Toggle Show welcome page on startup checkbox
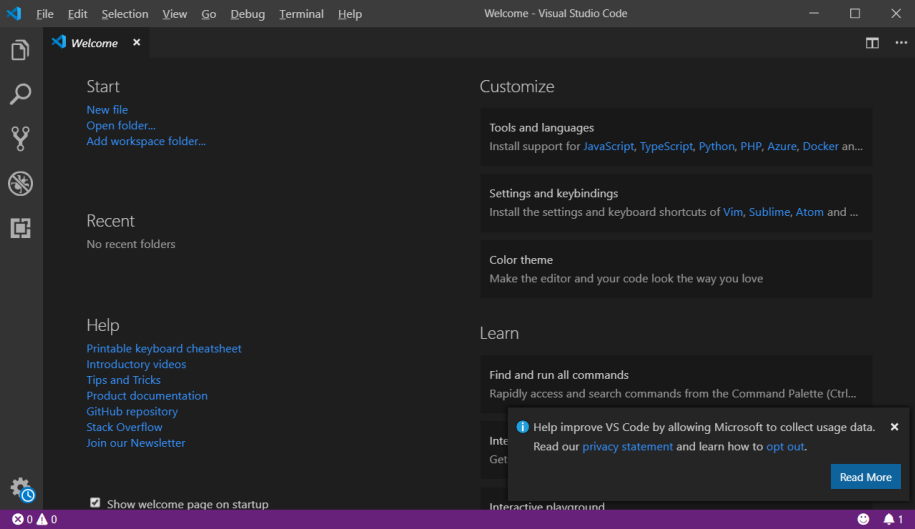 tap(95, 503)
